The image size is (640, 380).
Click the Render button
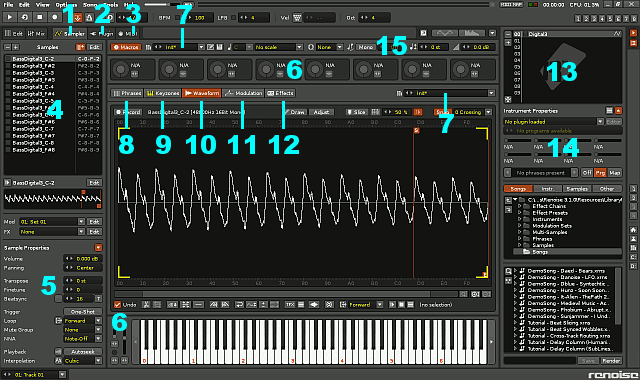tap(611, 360)
